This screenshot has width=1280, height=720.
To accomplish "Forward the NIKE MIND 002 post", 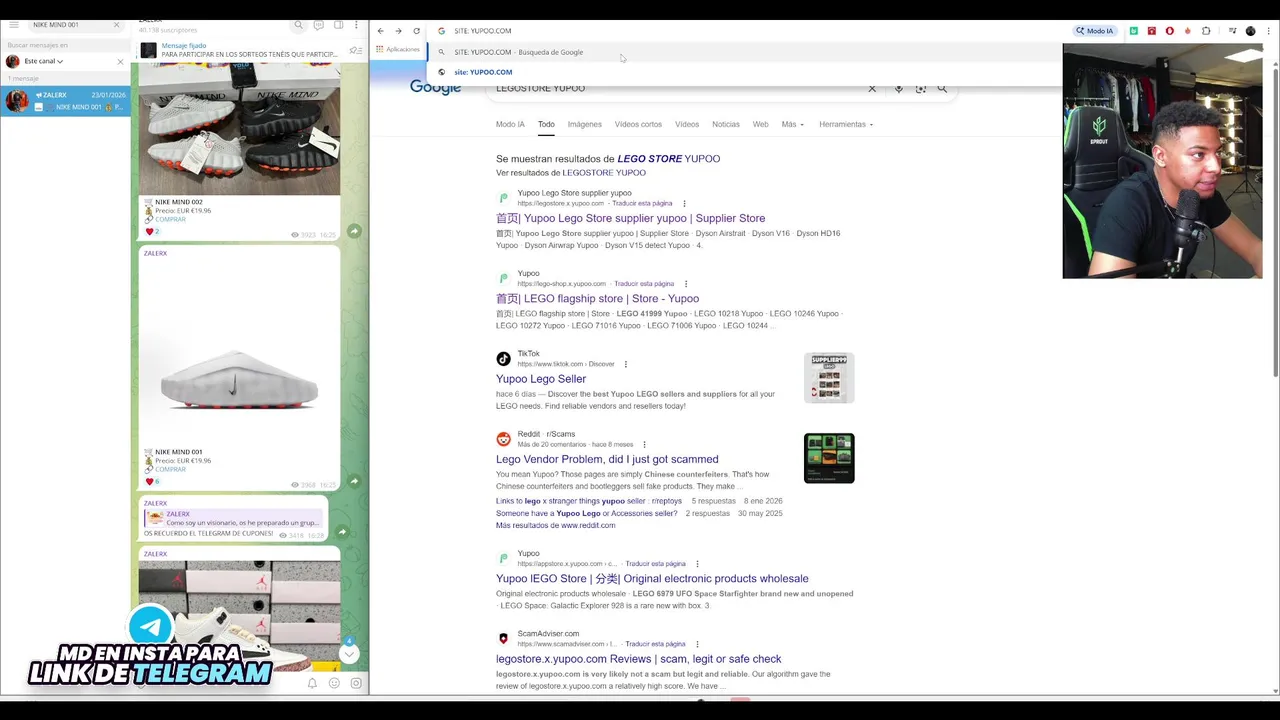I will (354, 231).
